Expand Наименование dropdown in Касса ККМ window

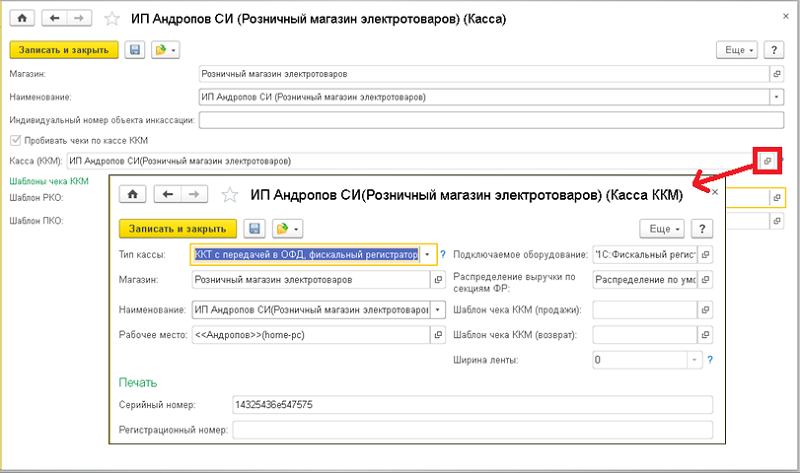click(x=438, y=310)
